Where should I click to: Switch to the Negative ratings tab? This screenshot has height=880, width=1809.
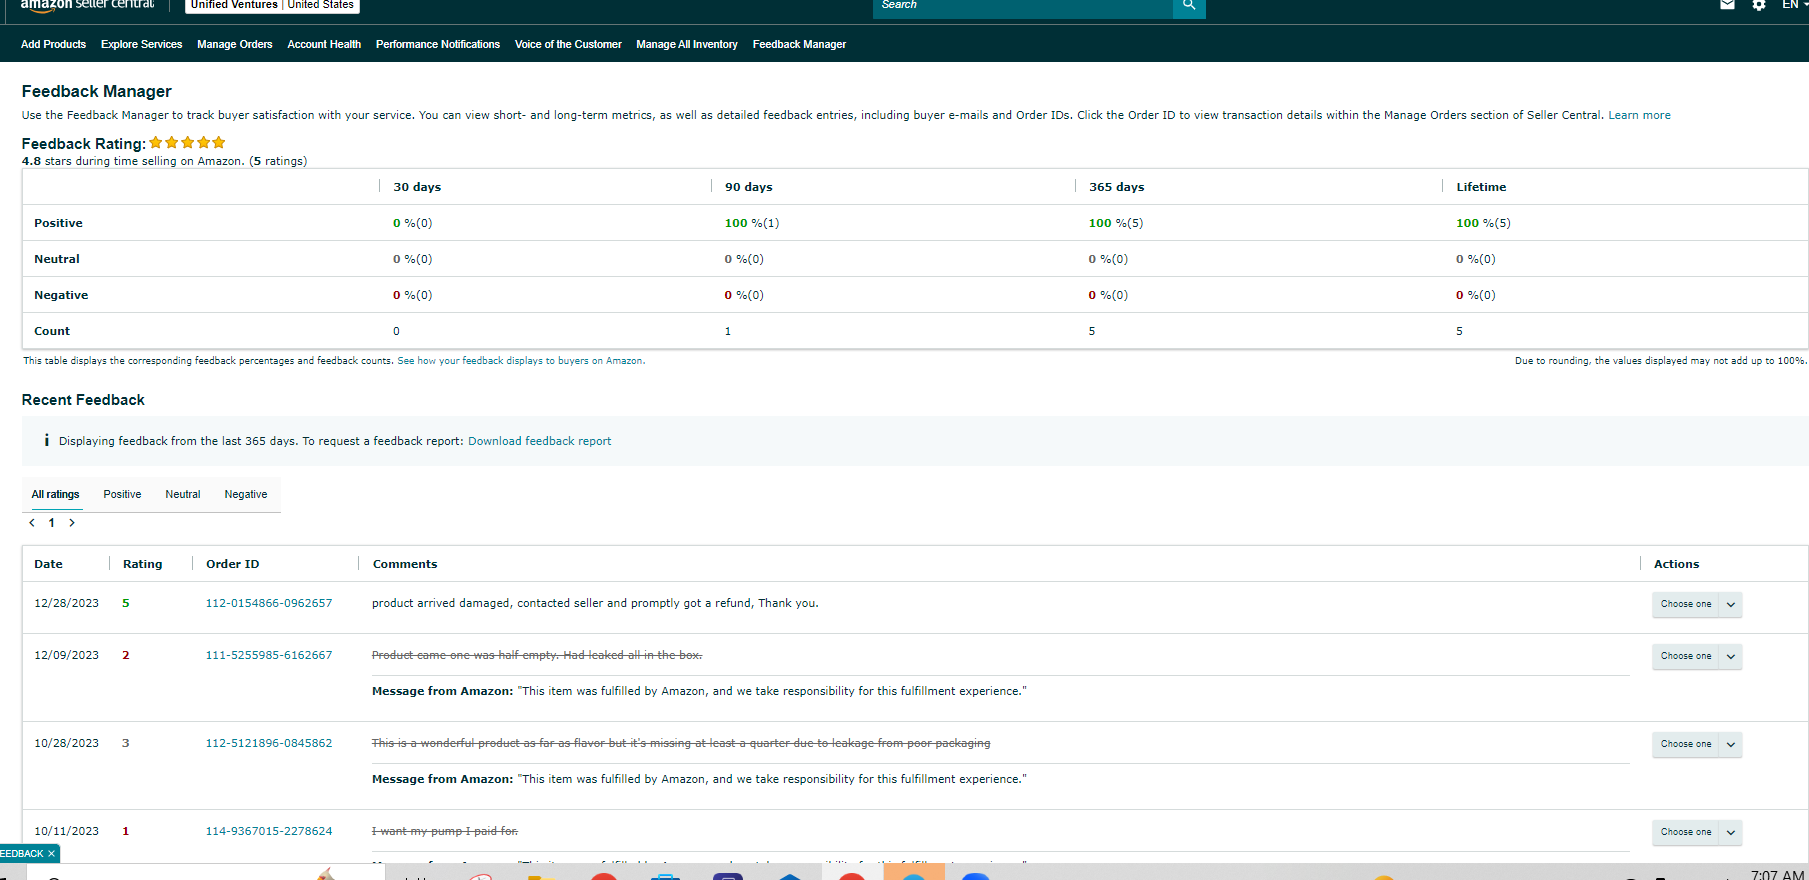pyautogui.click(x=246, y=494)
